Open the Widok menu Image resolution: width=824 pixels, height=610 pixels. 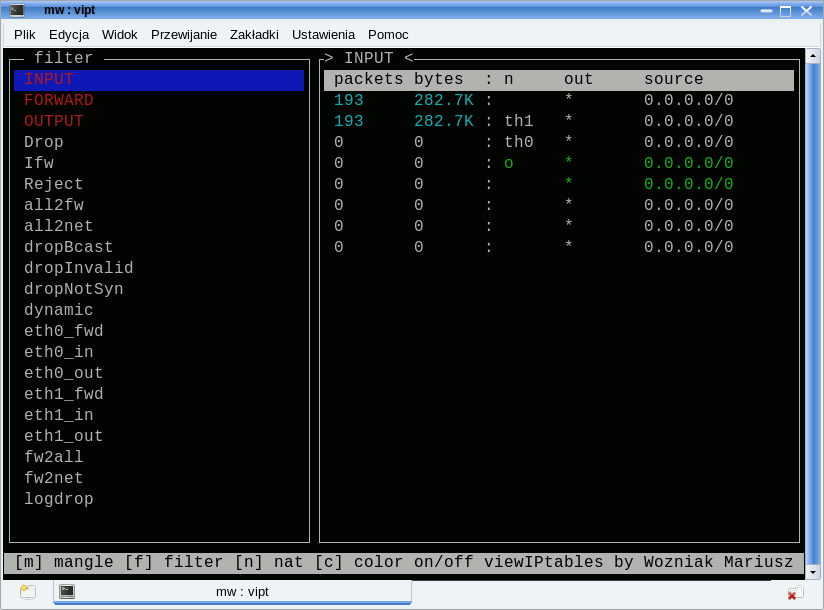pyautogui.click(x=120, y=34)
